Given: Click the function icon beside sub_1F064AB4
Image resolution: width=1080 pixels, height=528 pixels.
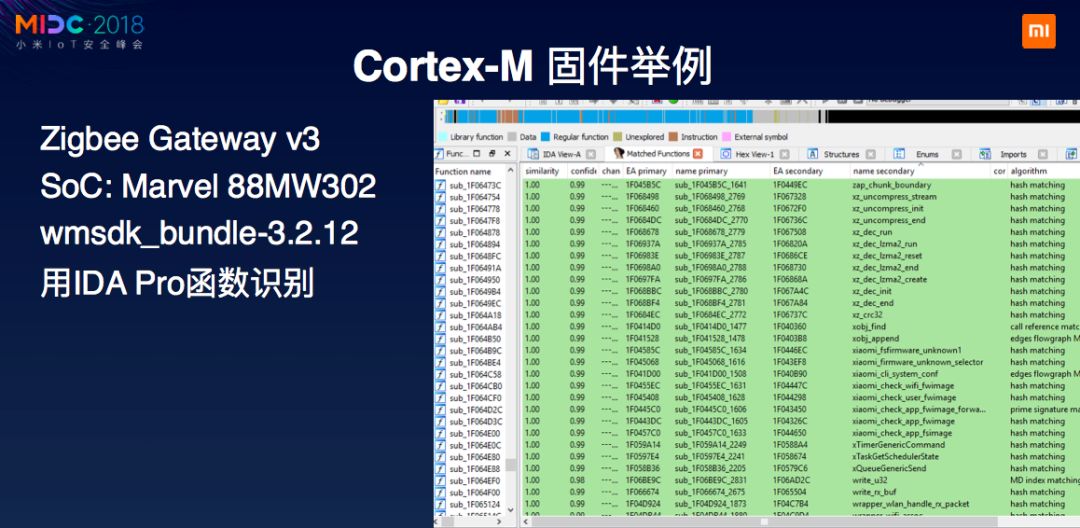Looking at the screenshot, I should point(441,327).
